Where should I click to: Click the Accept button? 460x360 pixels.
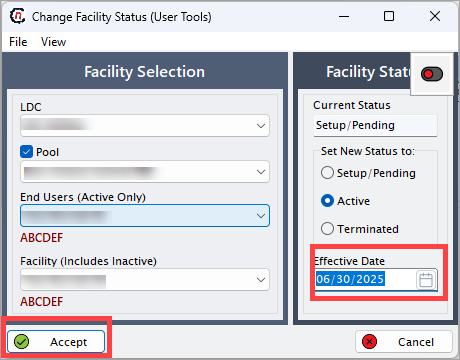tap(56, 342)
